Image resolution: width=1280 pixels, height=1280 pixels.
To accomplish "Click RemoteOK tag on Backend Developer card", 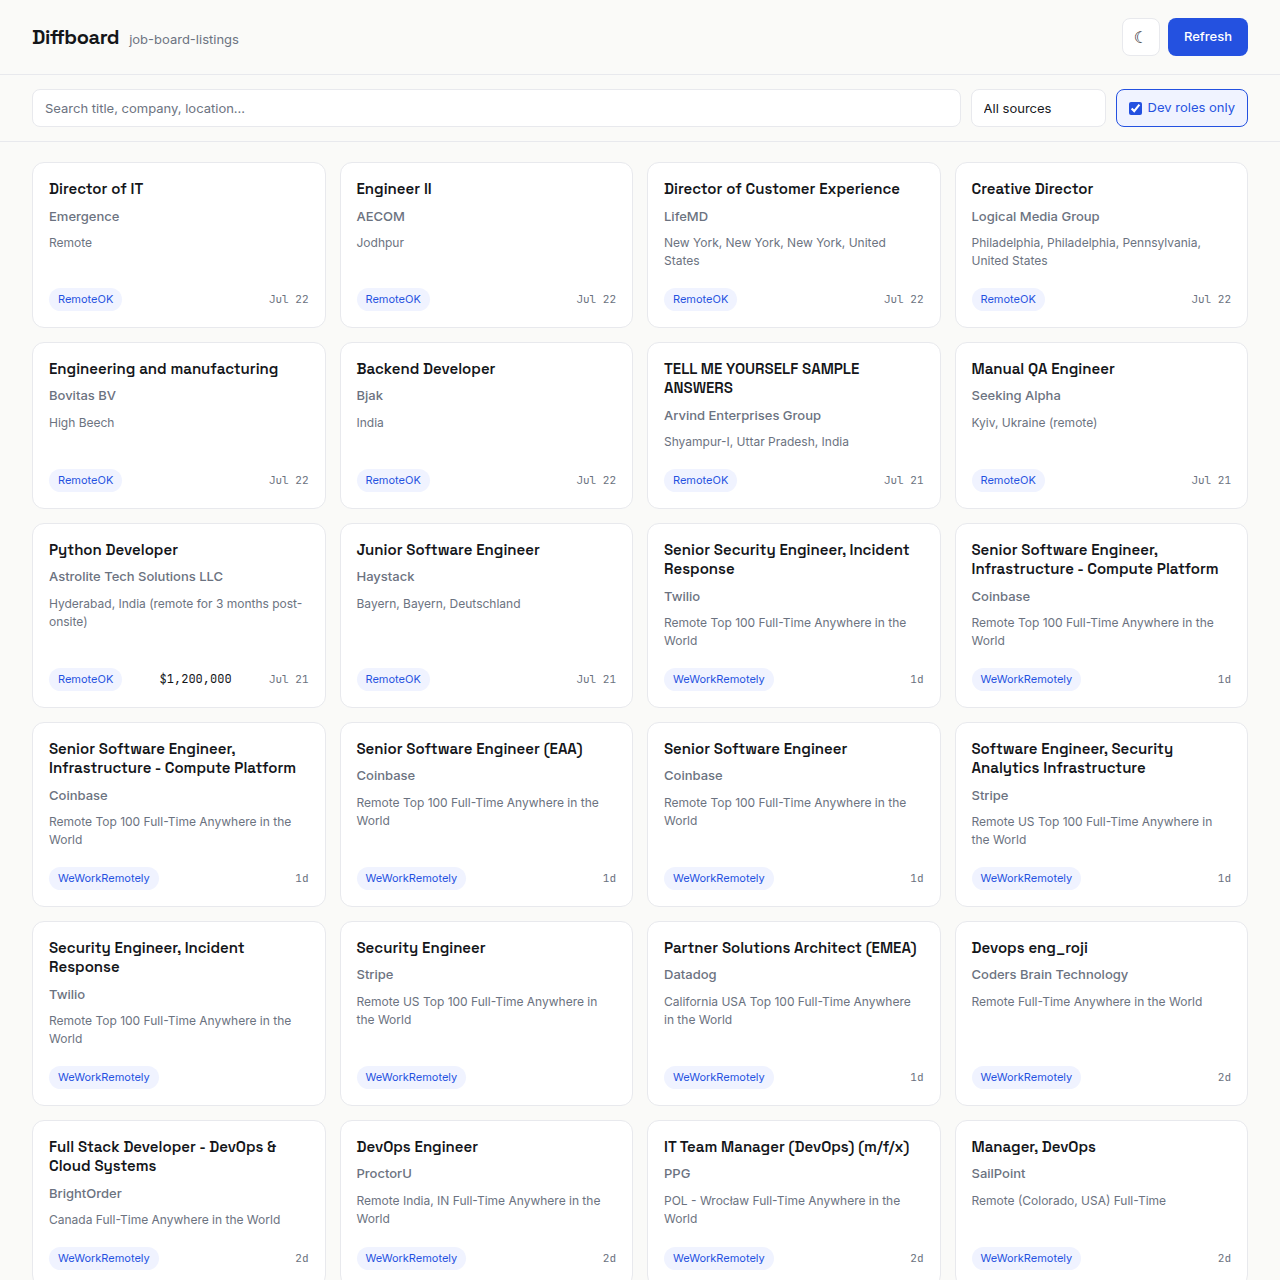I will [x=393, y=480].
